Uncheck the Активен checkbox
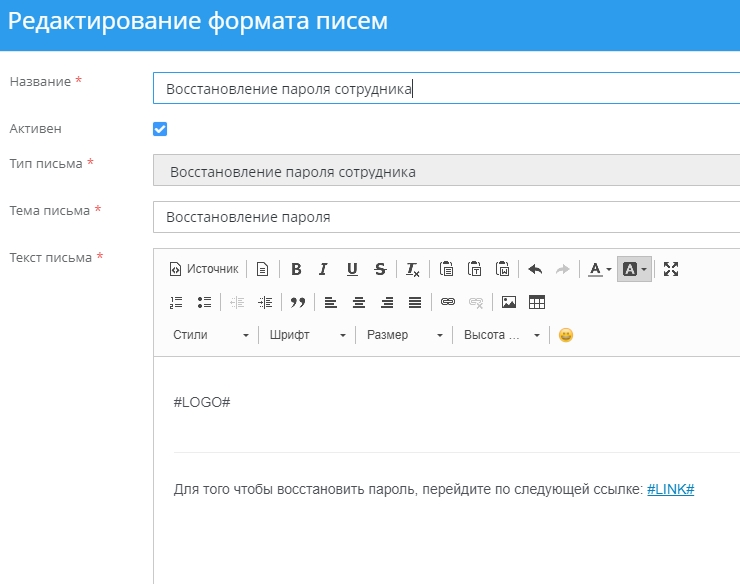The image size is (740, 584). click(x=160, y=129)
